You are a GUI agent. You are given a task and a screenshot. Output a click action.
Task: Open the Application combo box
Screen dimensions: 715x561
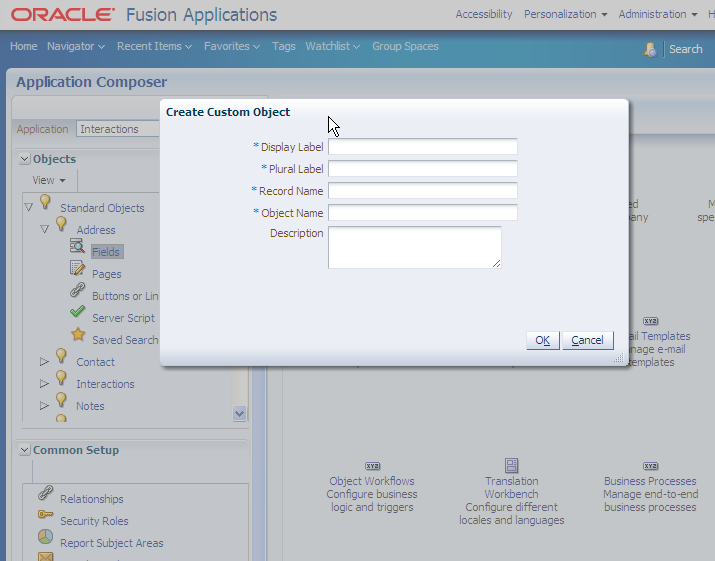[x=118, y=129]
